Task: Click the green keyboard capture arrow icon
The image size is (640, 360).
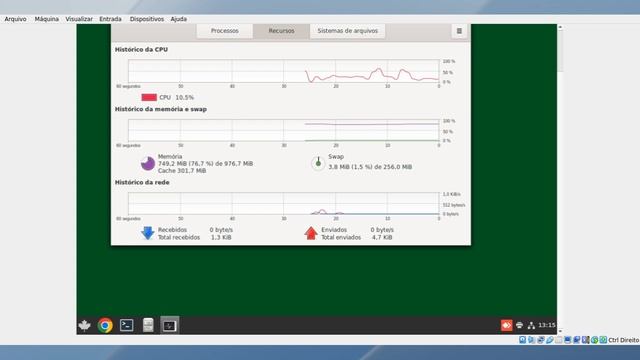Action: (x=603, y=340)
